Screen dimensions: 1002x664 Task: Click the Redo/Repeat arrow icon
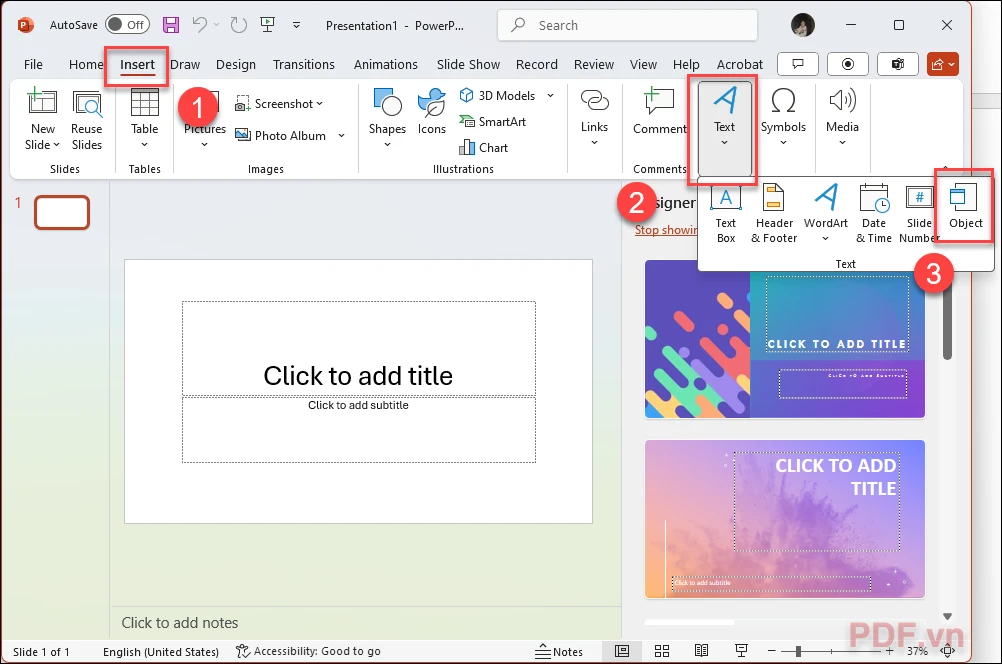[238, 25]
